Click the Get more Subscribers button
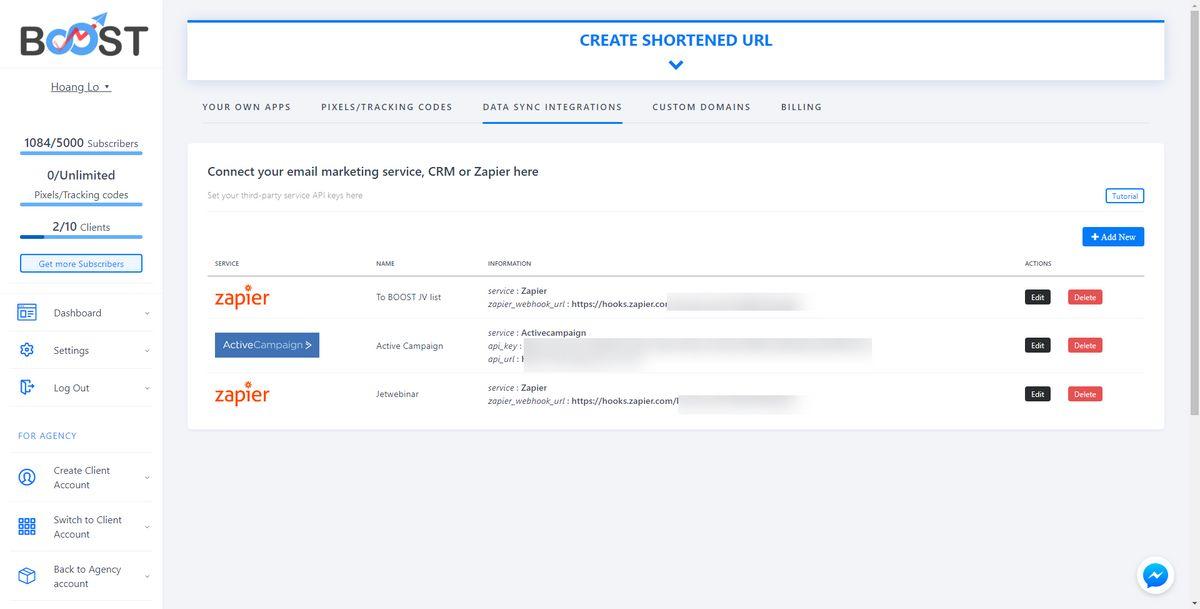Viewport: 1200px width, 609px height. (x=81, y=264)
